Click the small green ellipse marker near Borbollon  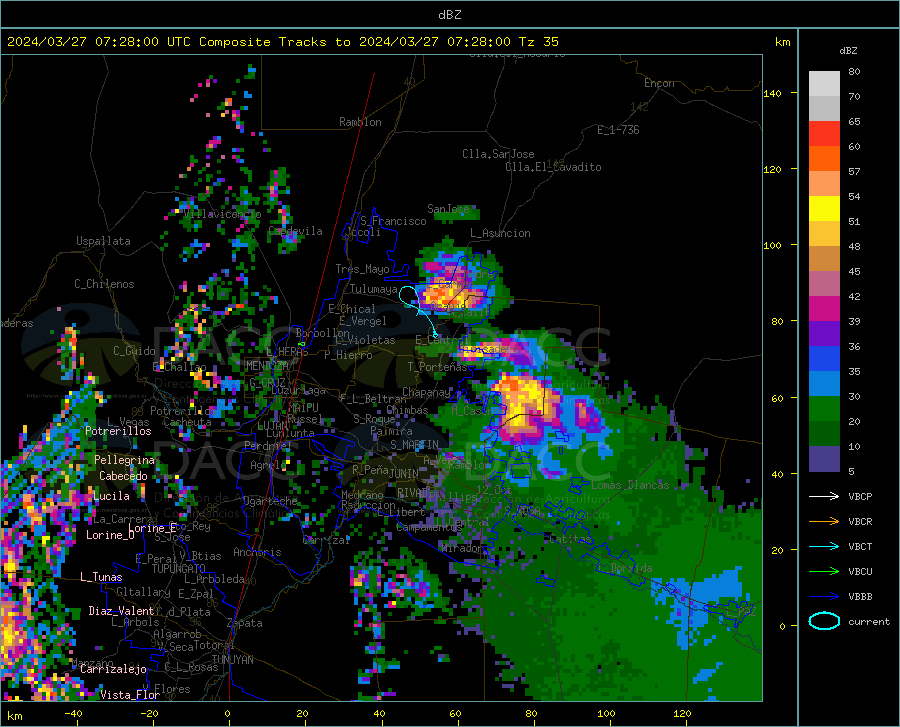click(302, 344)
